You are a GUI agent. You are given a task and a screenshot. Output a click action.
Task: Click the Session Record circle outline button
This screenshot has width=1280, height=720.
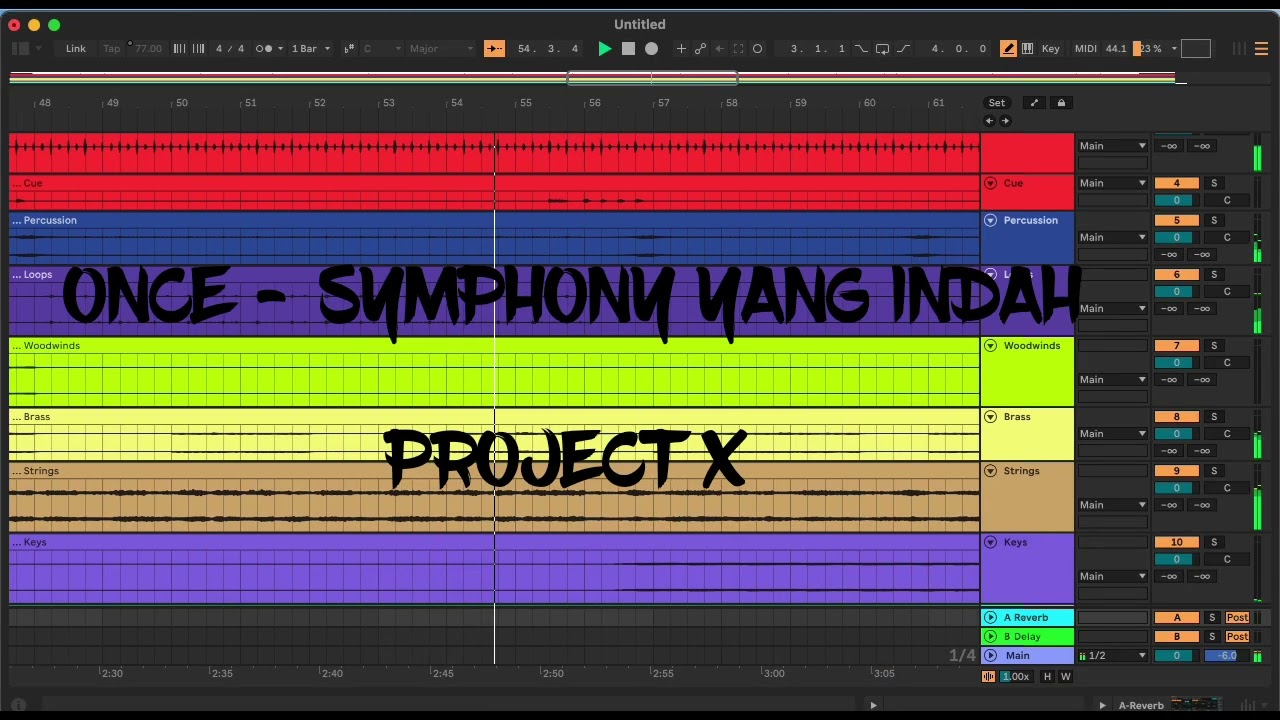coord(757,48)
